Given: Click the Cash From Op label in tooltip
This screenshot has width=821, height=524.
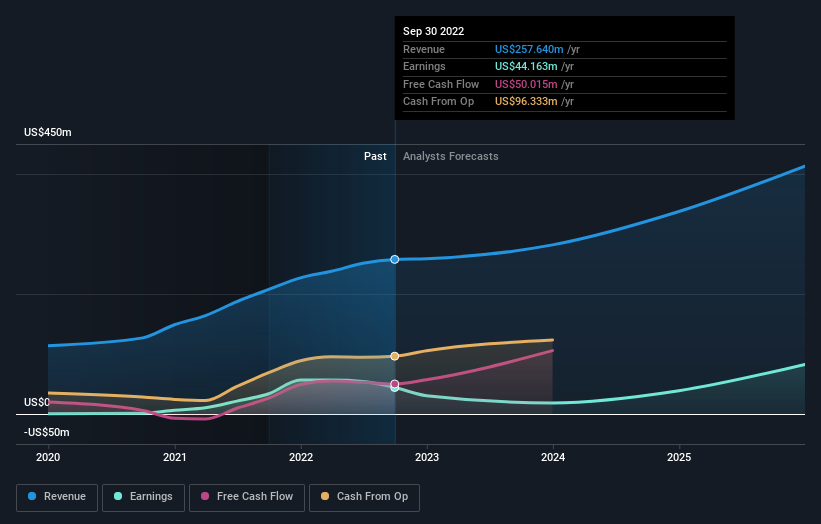Looking at the screenshot, I should click(438, 102).
